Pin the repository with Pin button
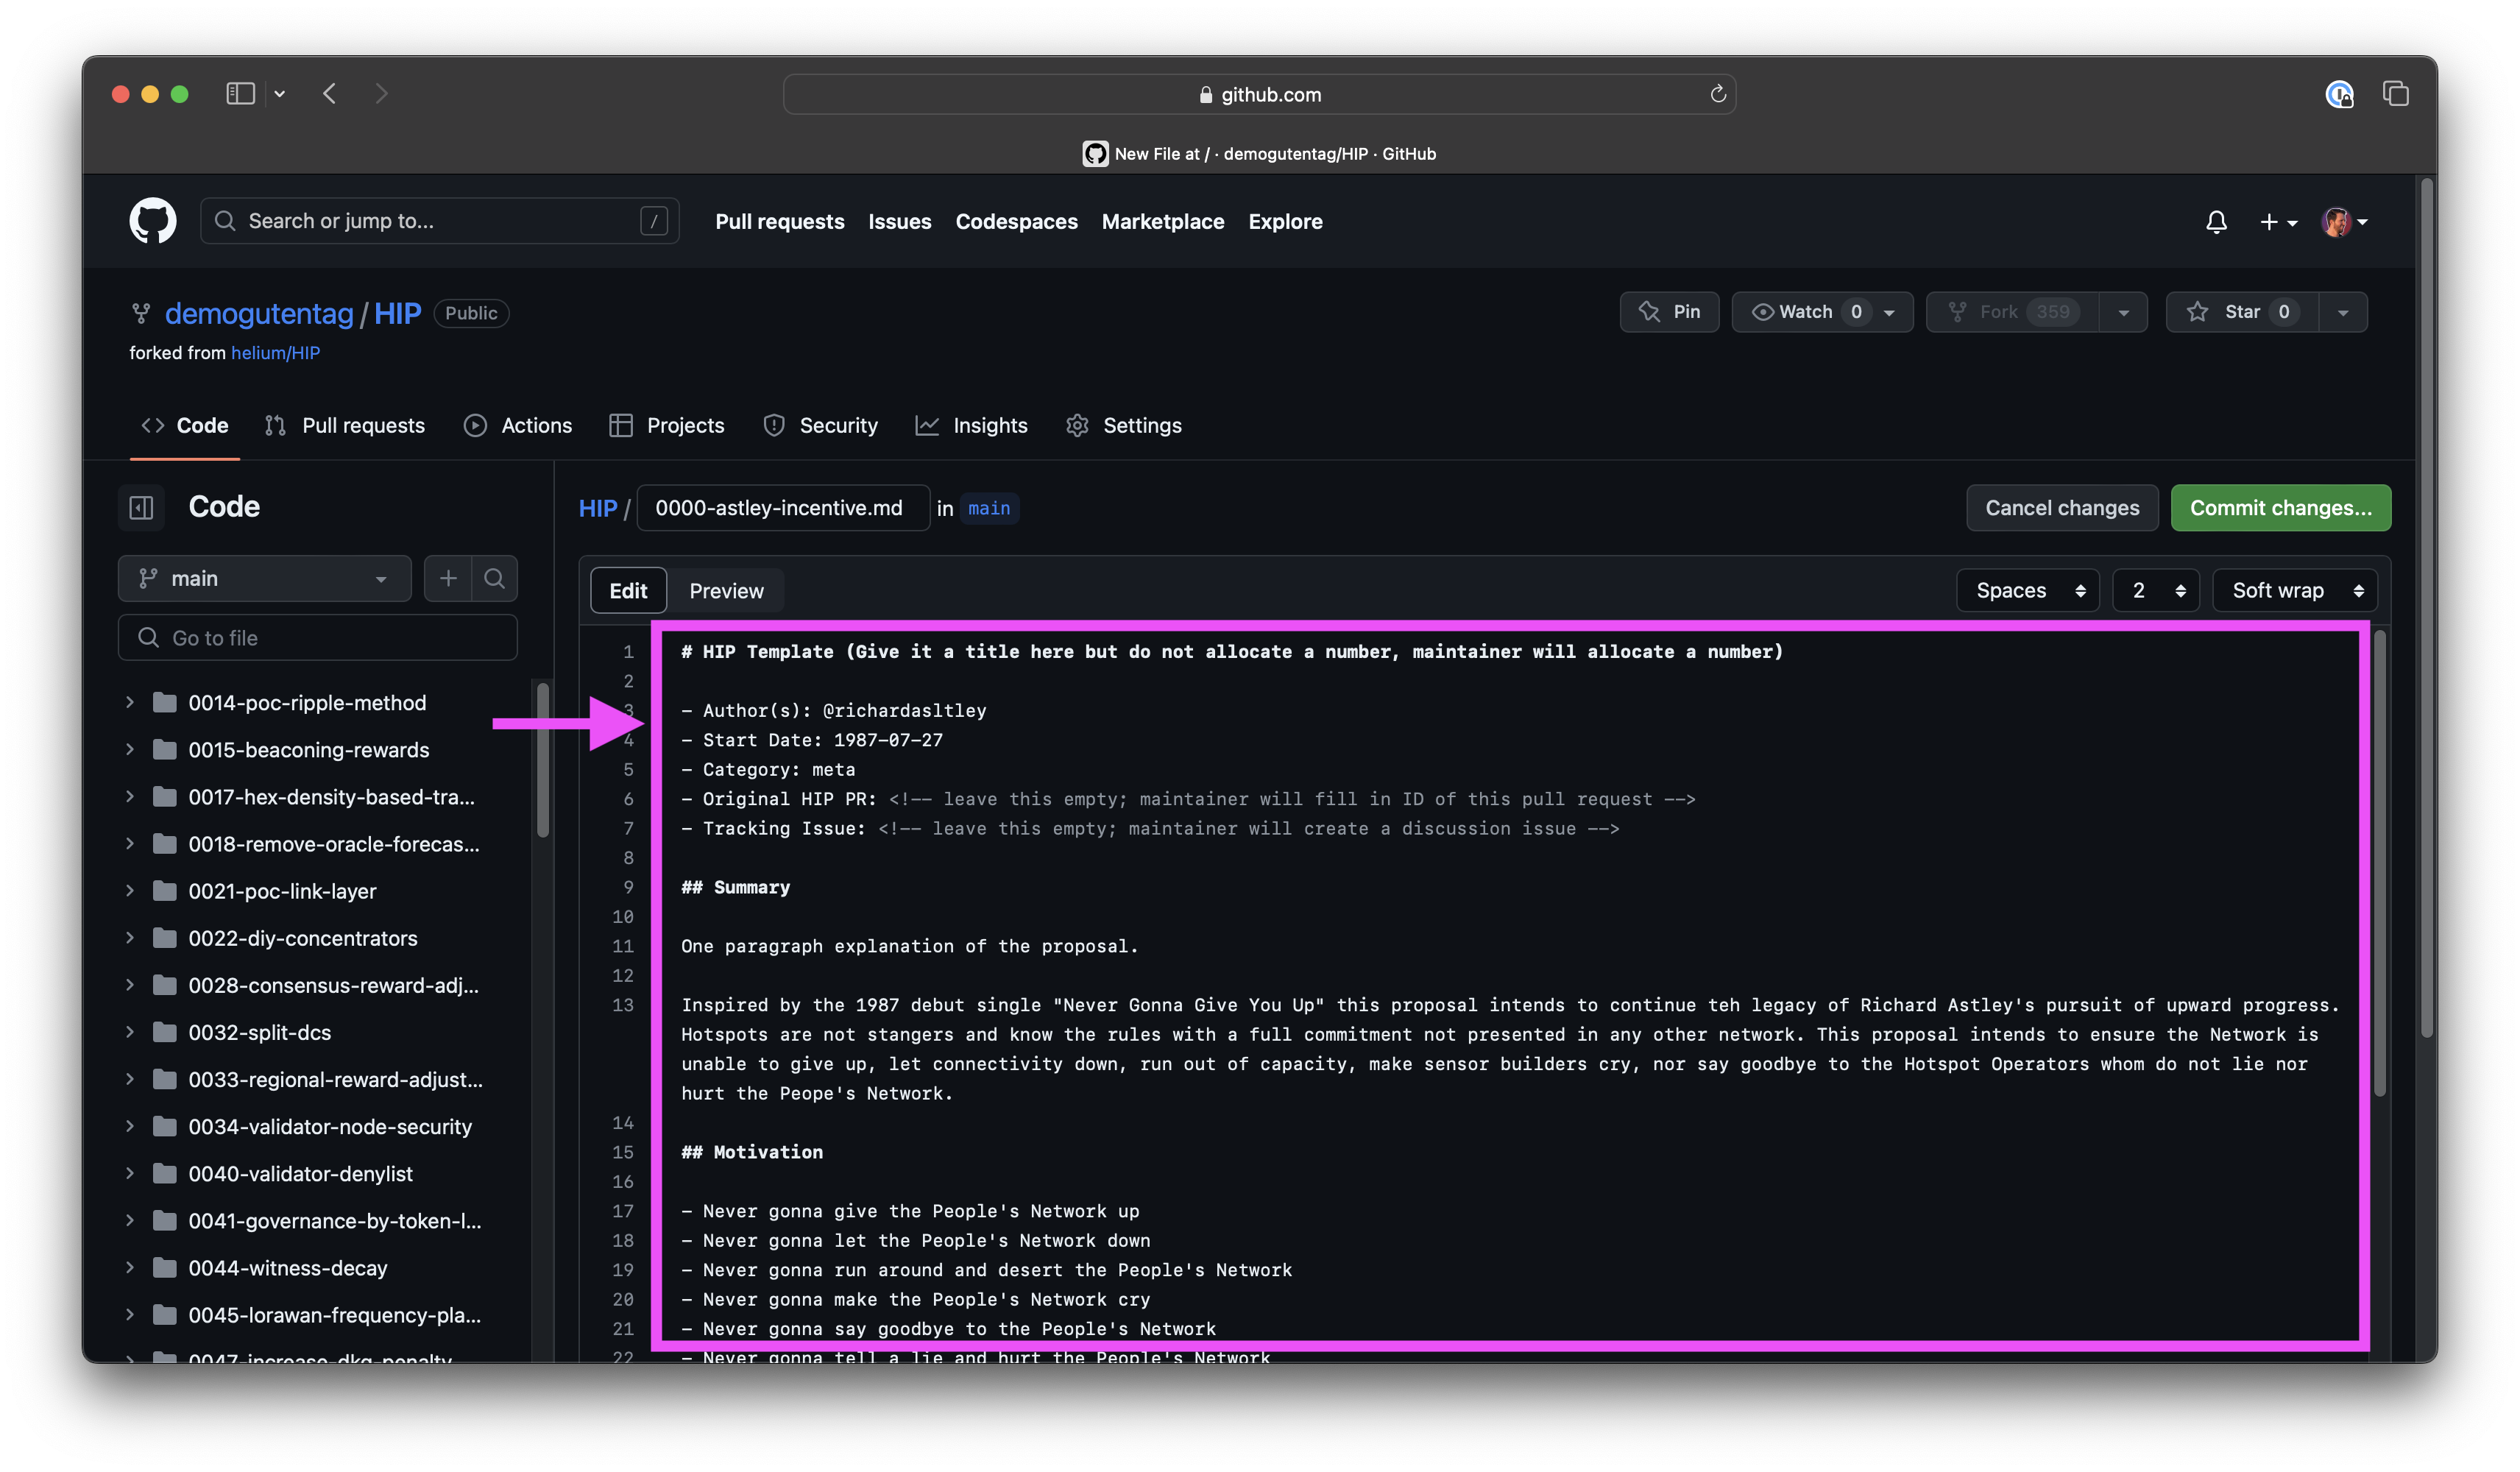Image resolution: width=2520 pixels, height=1472 pixels. 1669,312
